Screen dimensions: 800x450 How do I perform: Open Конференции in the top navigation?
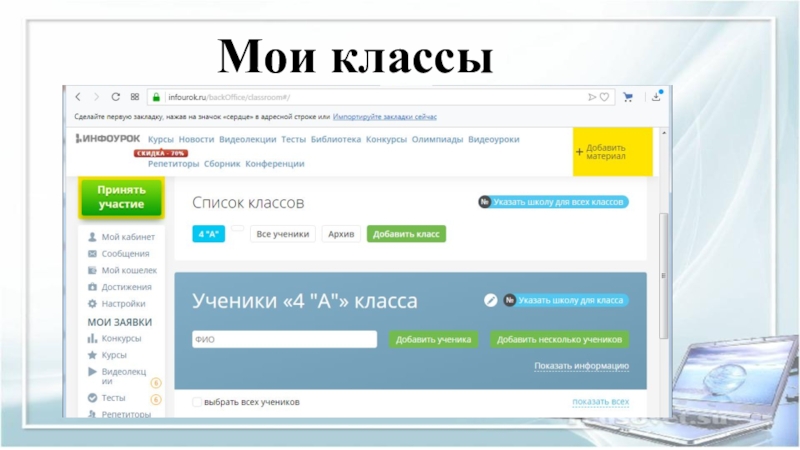275,164
